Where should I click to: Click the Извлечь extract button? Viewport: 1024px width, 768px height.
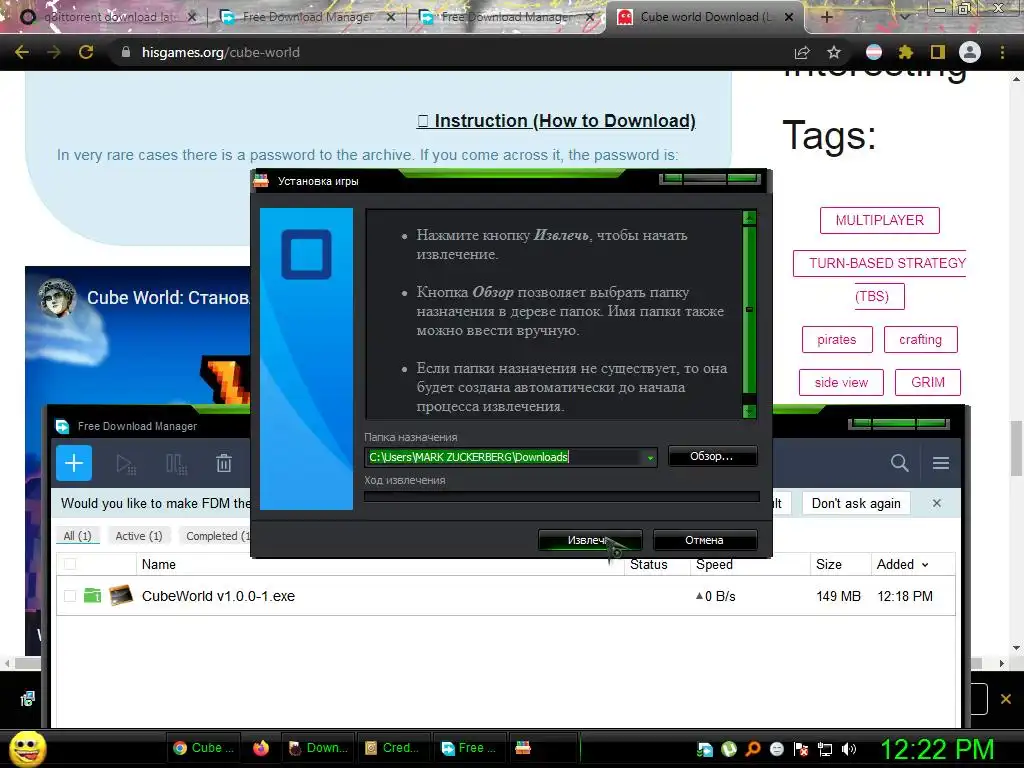click(590, 540)
